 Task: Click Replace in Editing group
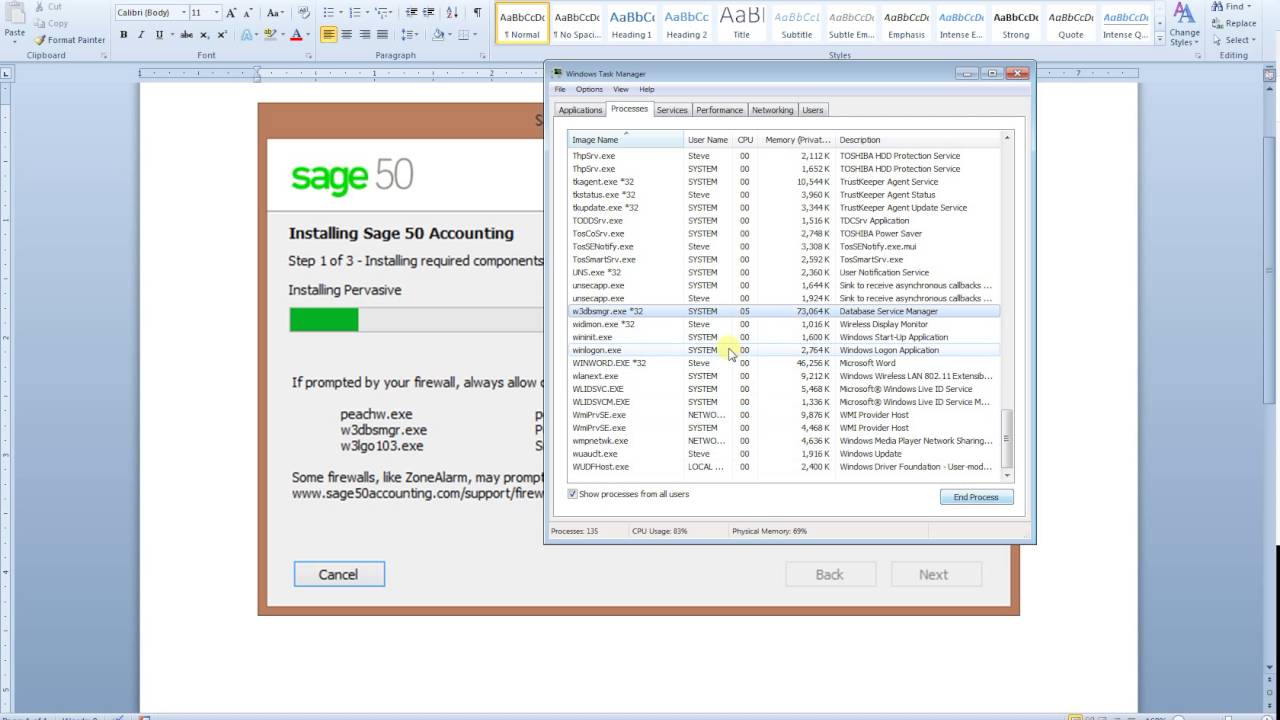pos(1235,23)
